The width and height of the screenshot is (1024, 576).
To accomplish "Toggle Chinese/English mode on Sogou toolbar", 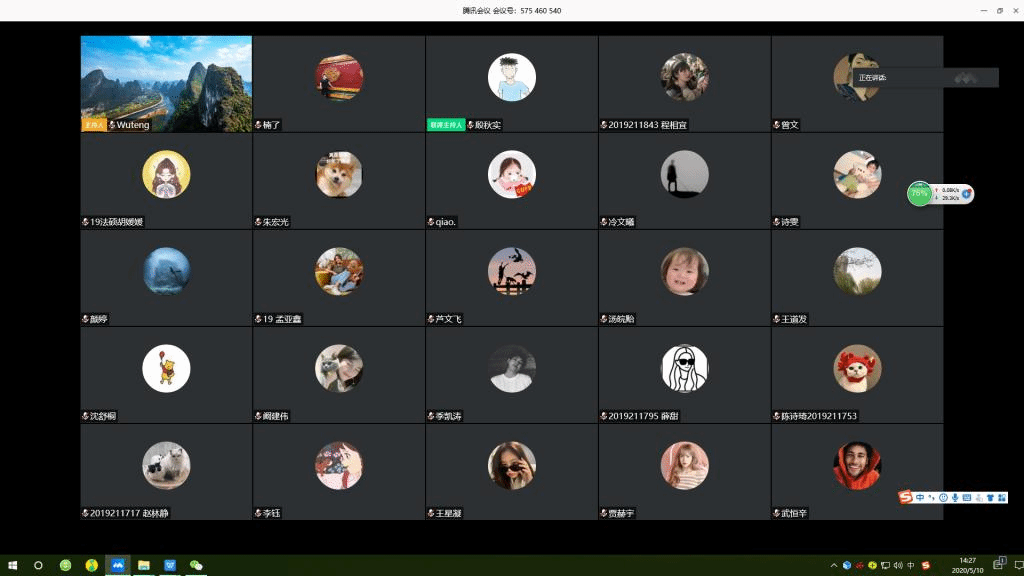I will pyautogui.click(x=920, y=497).
